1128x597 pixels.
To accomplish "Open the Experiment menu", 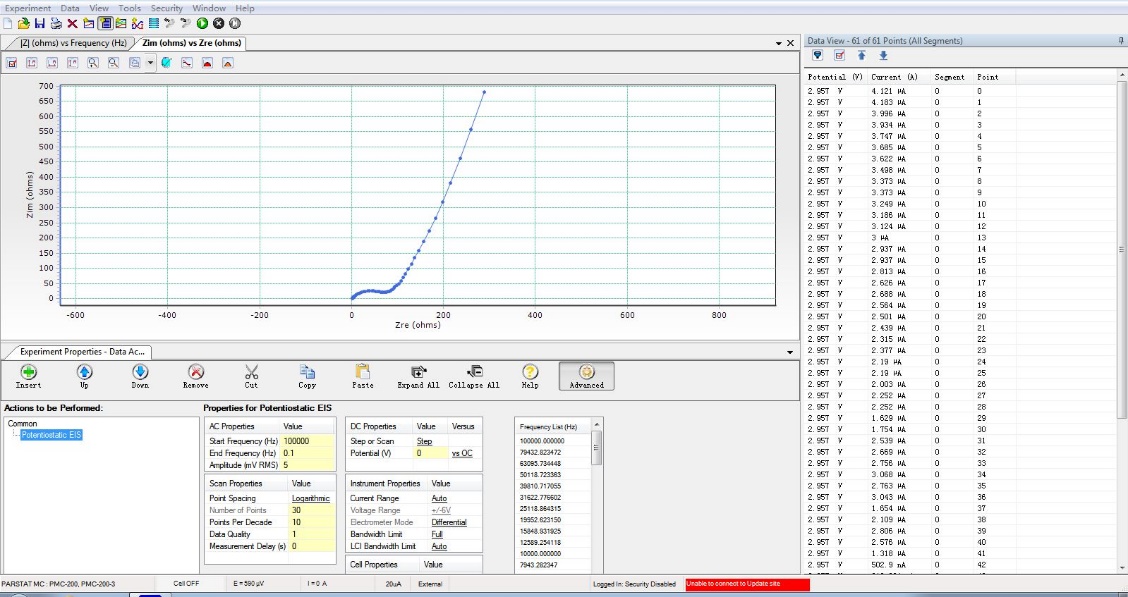I will 27,8.
